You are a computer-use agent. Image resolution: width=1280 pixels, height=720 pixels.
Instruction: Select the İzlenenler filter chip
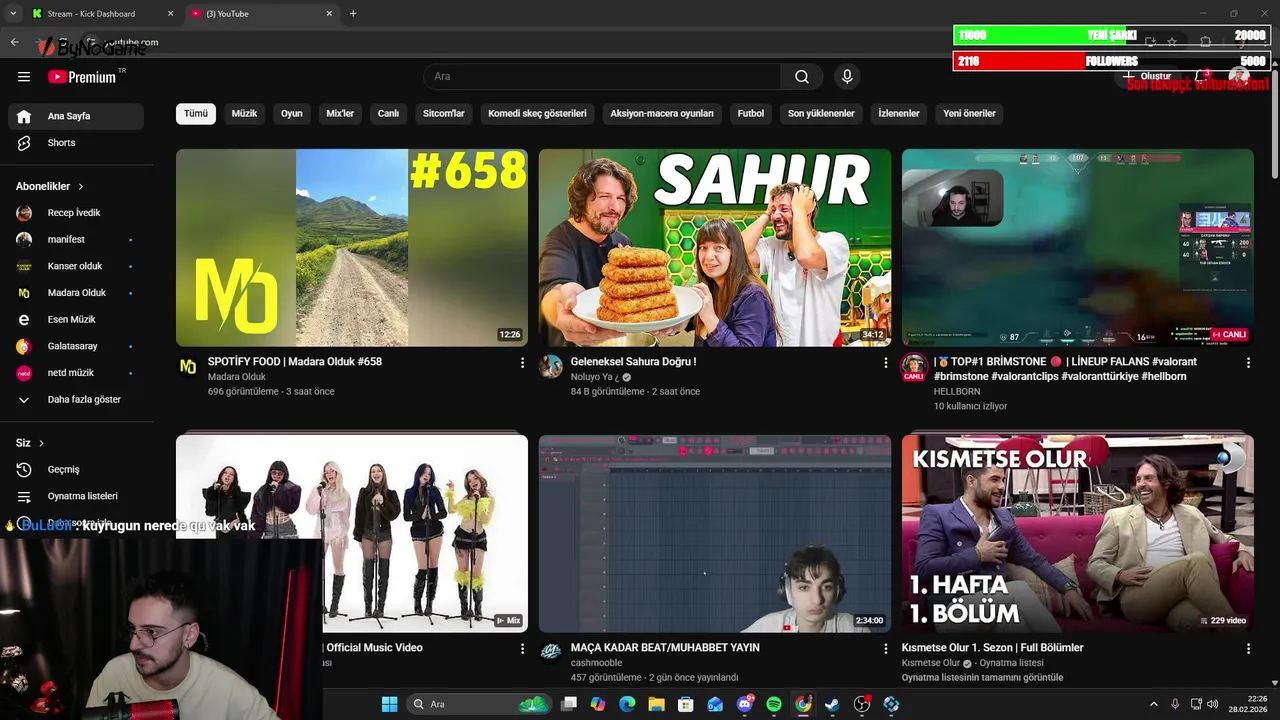(899, 113)
